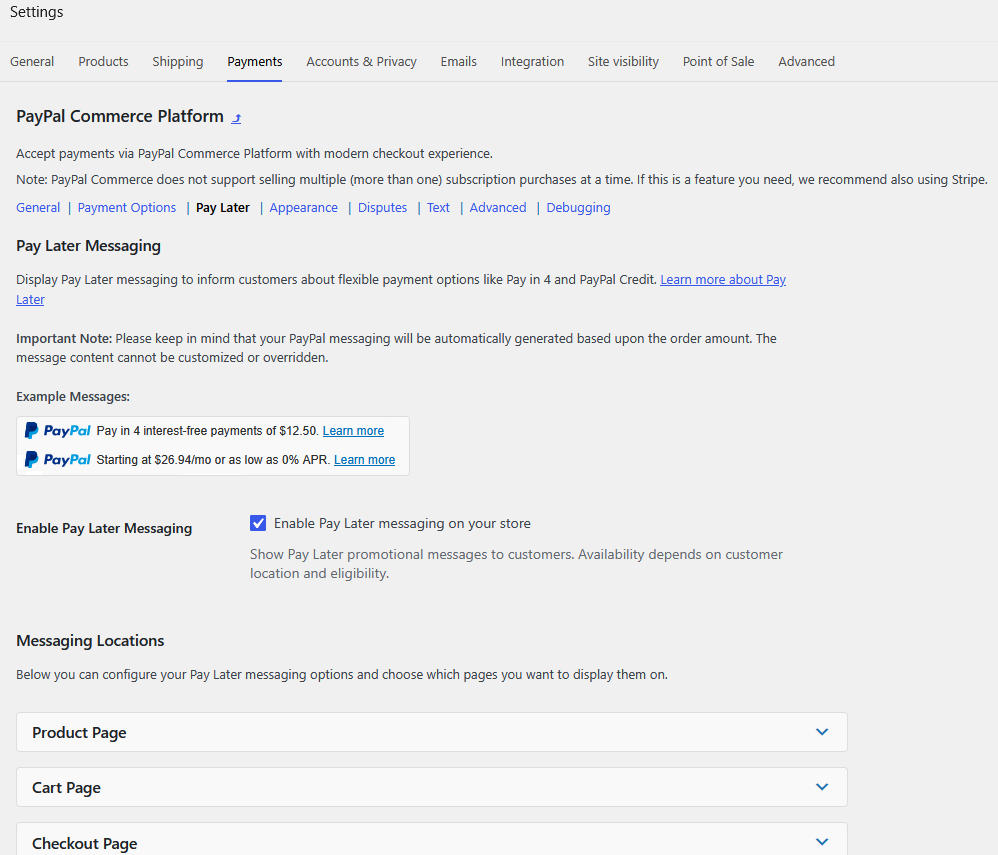
Task: Open the Text subsection link
Action: point(439,208)
